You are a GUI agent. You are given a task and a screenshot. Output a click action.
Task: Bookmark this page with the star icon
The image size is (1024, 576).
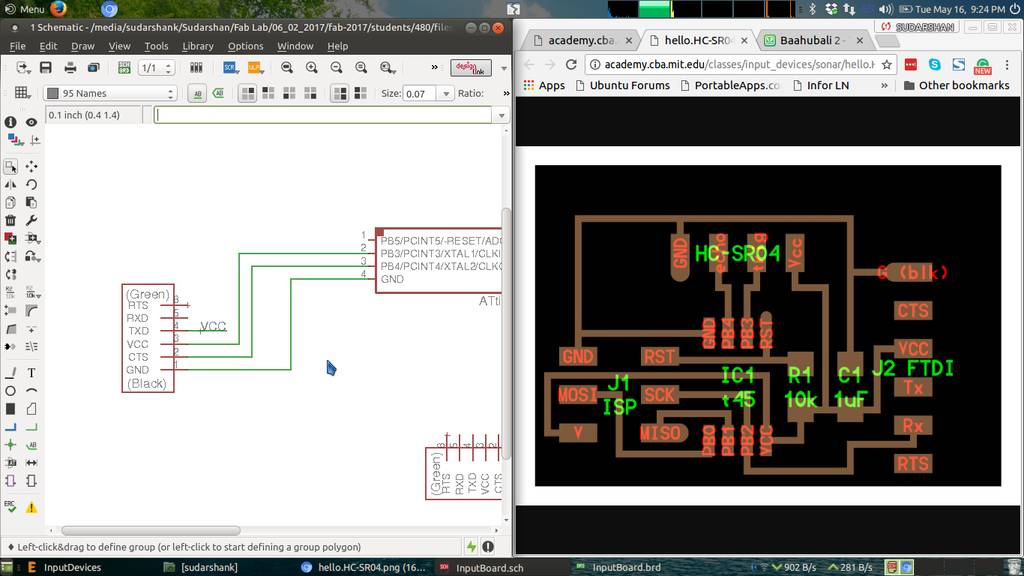tap(886, 64)
